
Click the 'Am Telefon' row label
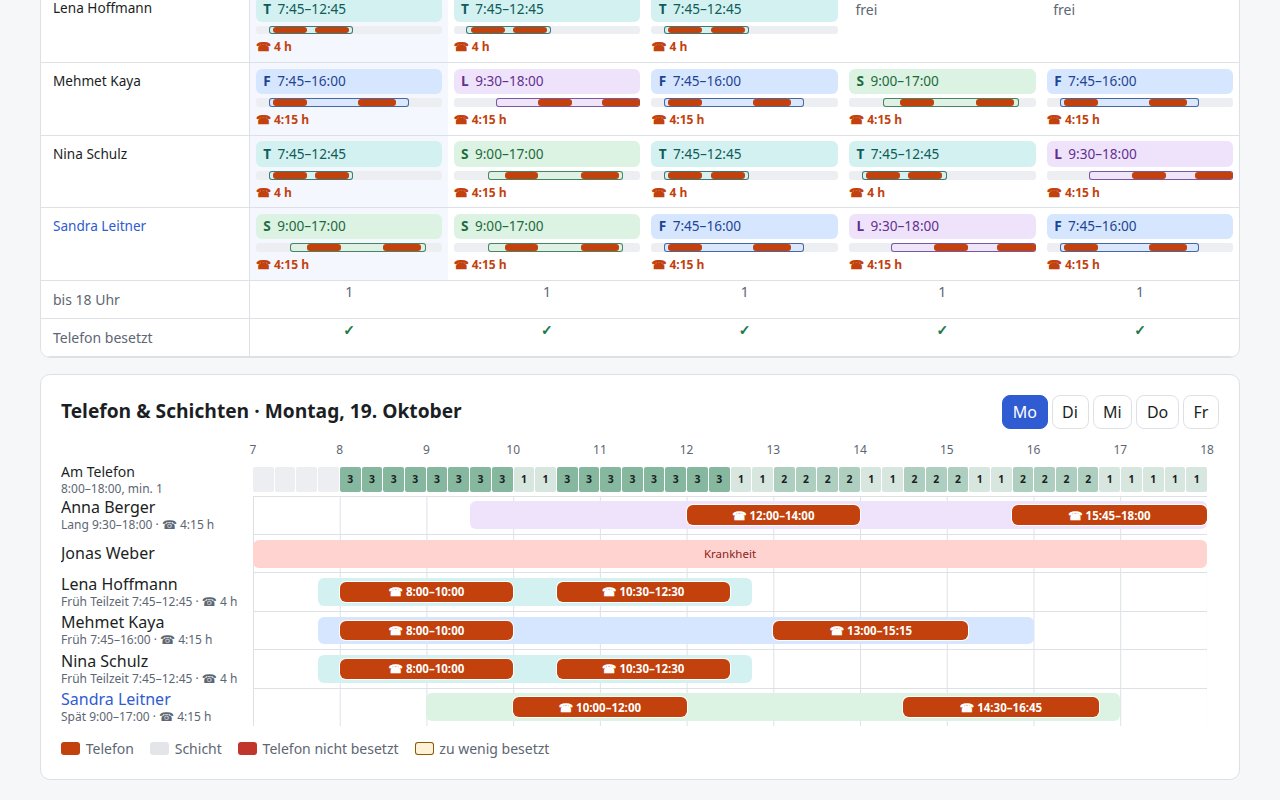(98, 472)
